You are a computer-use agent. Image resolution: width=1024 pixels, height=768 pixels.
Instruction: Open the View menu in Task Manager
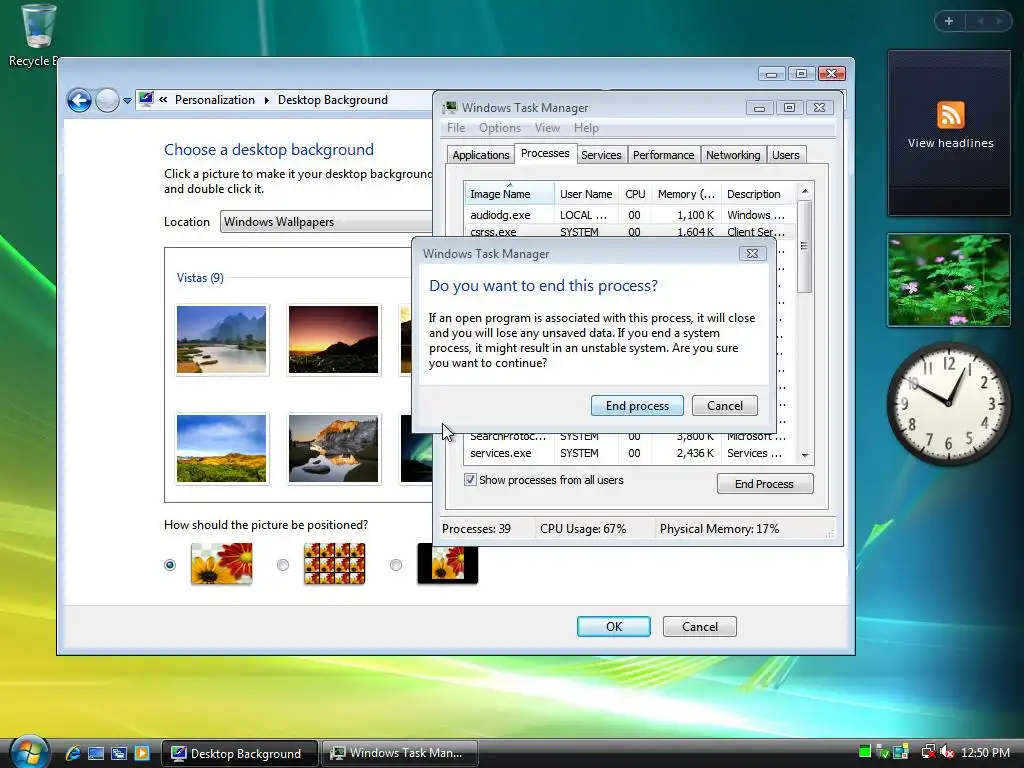click(547, 128)
